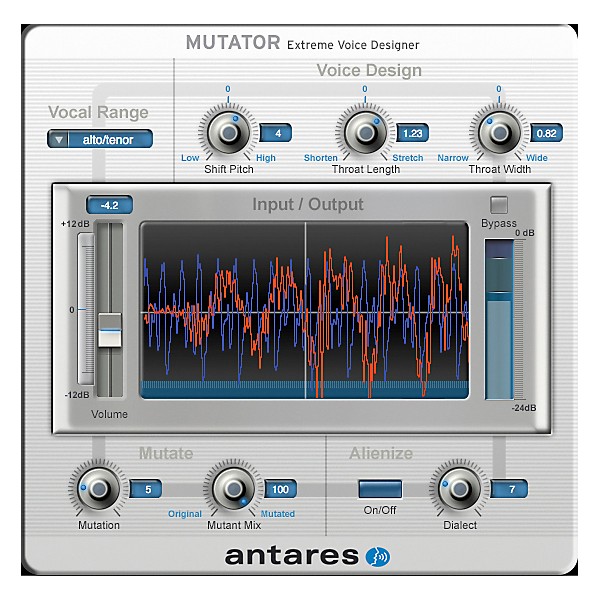The height and width of the screenshot is (600, 600).
Task: Select the alto/tenor vocal range field
Action: click(x=110, y=140)
